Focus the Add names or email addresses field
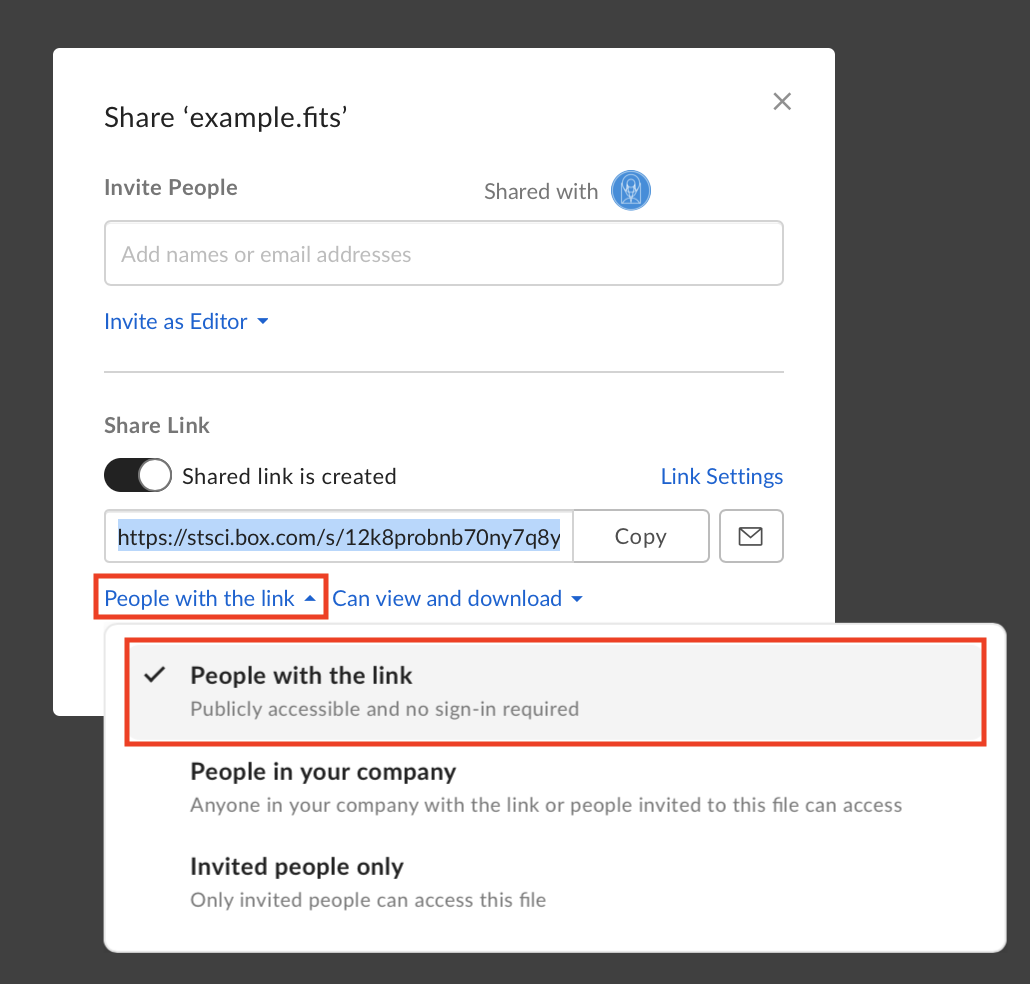The width and height of the screenshot is (1030, 984). pyautogui.click(x=443, y=254)
